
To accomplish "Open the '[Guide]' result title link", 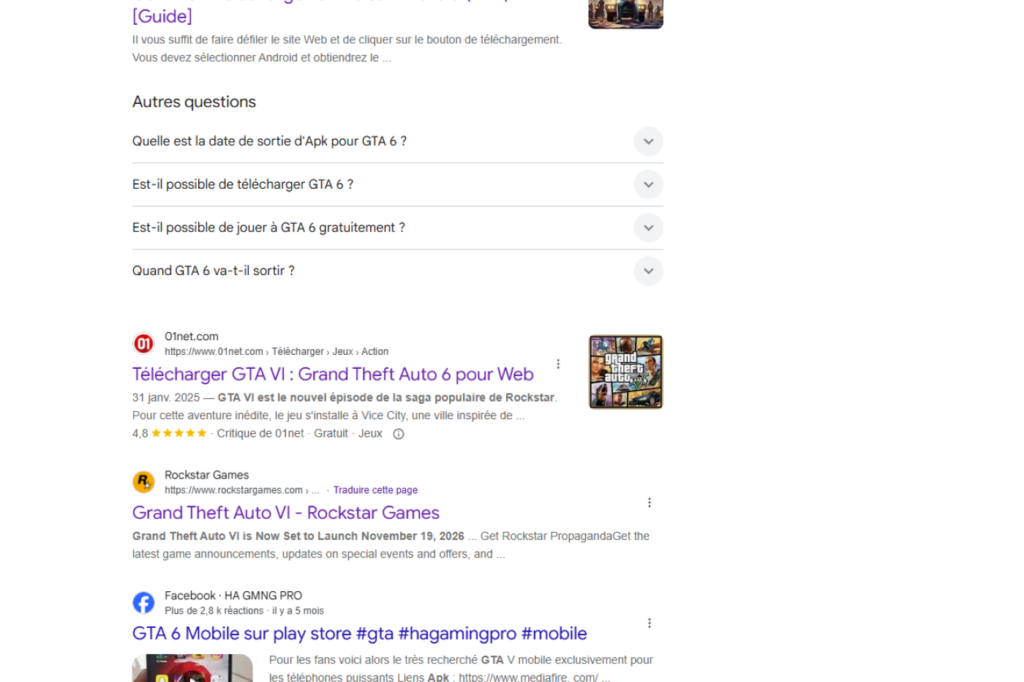I will tap(162, 16).
